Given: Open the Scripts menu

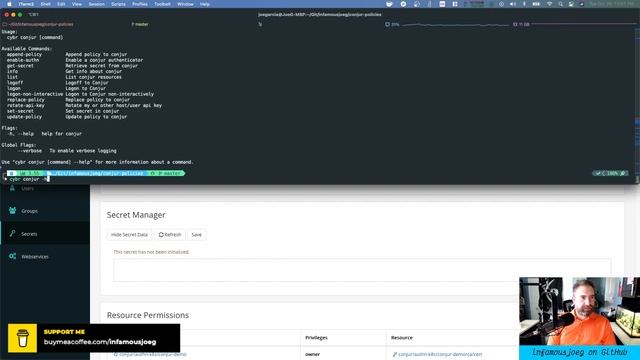Looking at the screenshot, I should [x=118, y=4].
